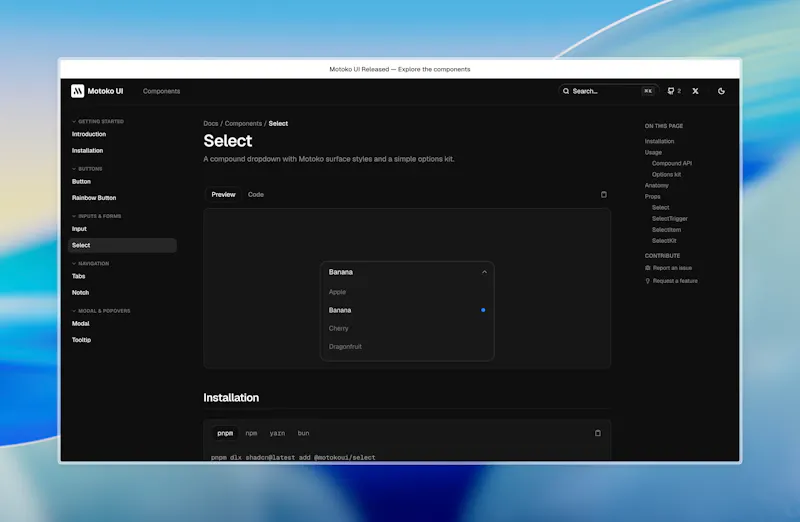The width and height of the screenshot is (800, 522).
Task: Jump to SelectKit props entry
Action: pyautogui.click(x=664, y=241)
